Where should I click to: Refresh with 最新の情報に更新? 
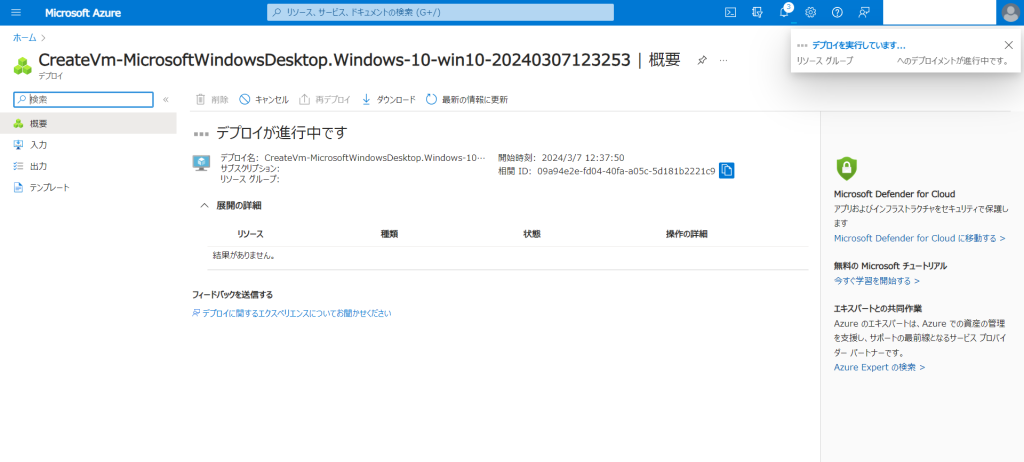(x=467, y=99)
